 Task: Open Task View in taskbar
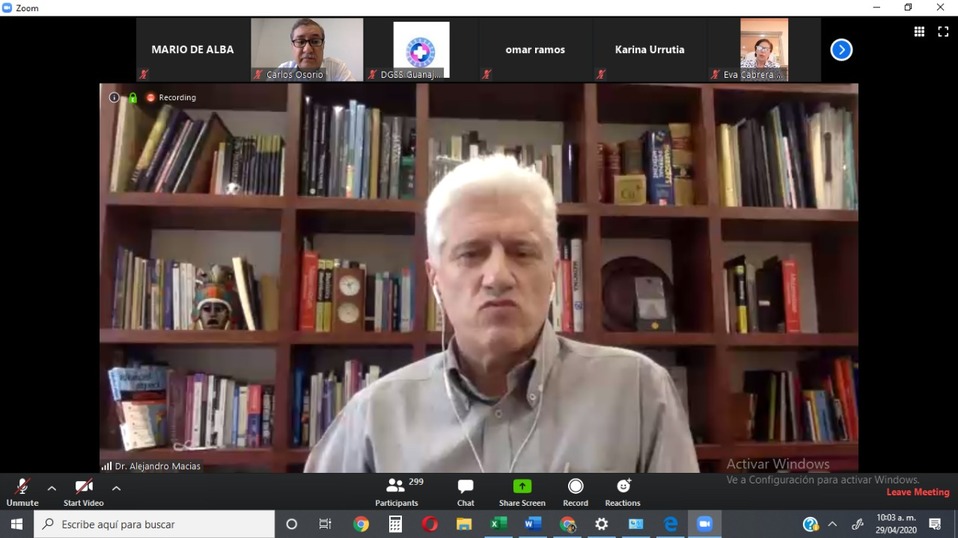tap(325, 524)
